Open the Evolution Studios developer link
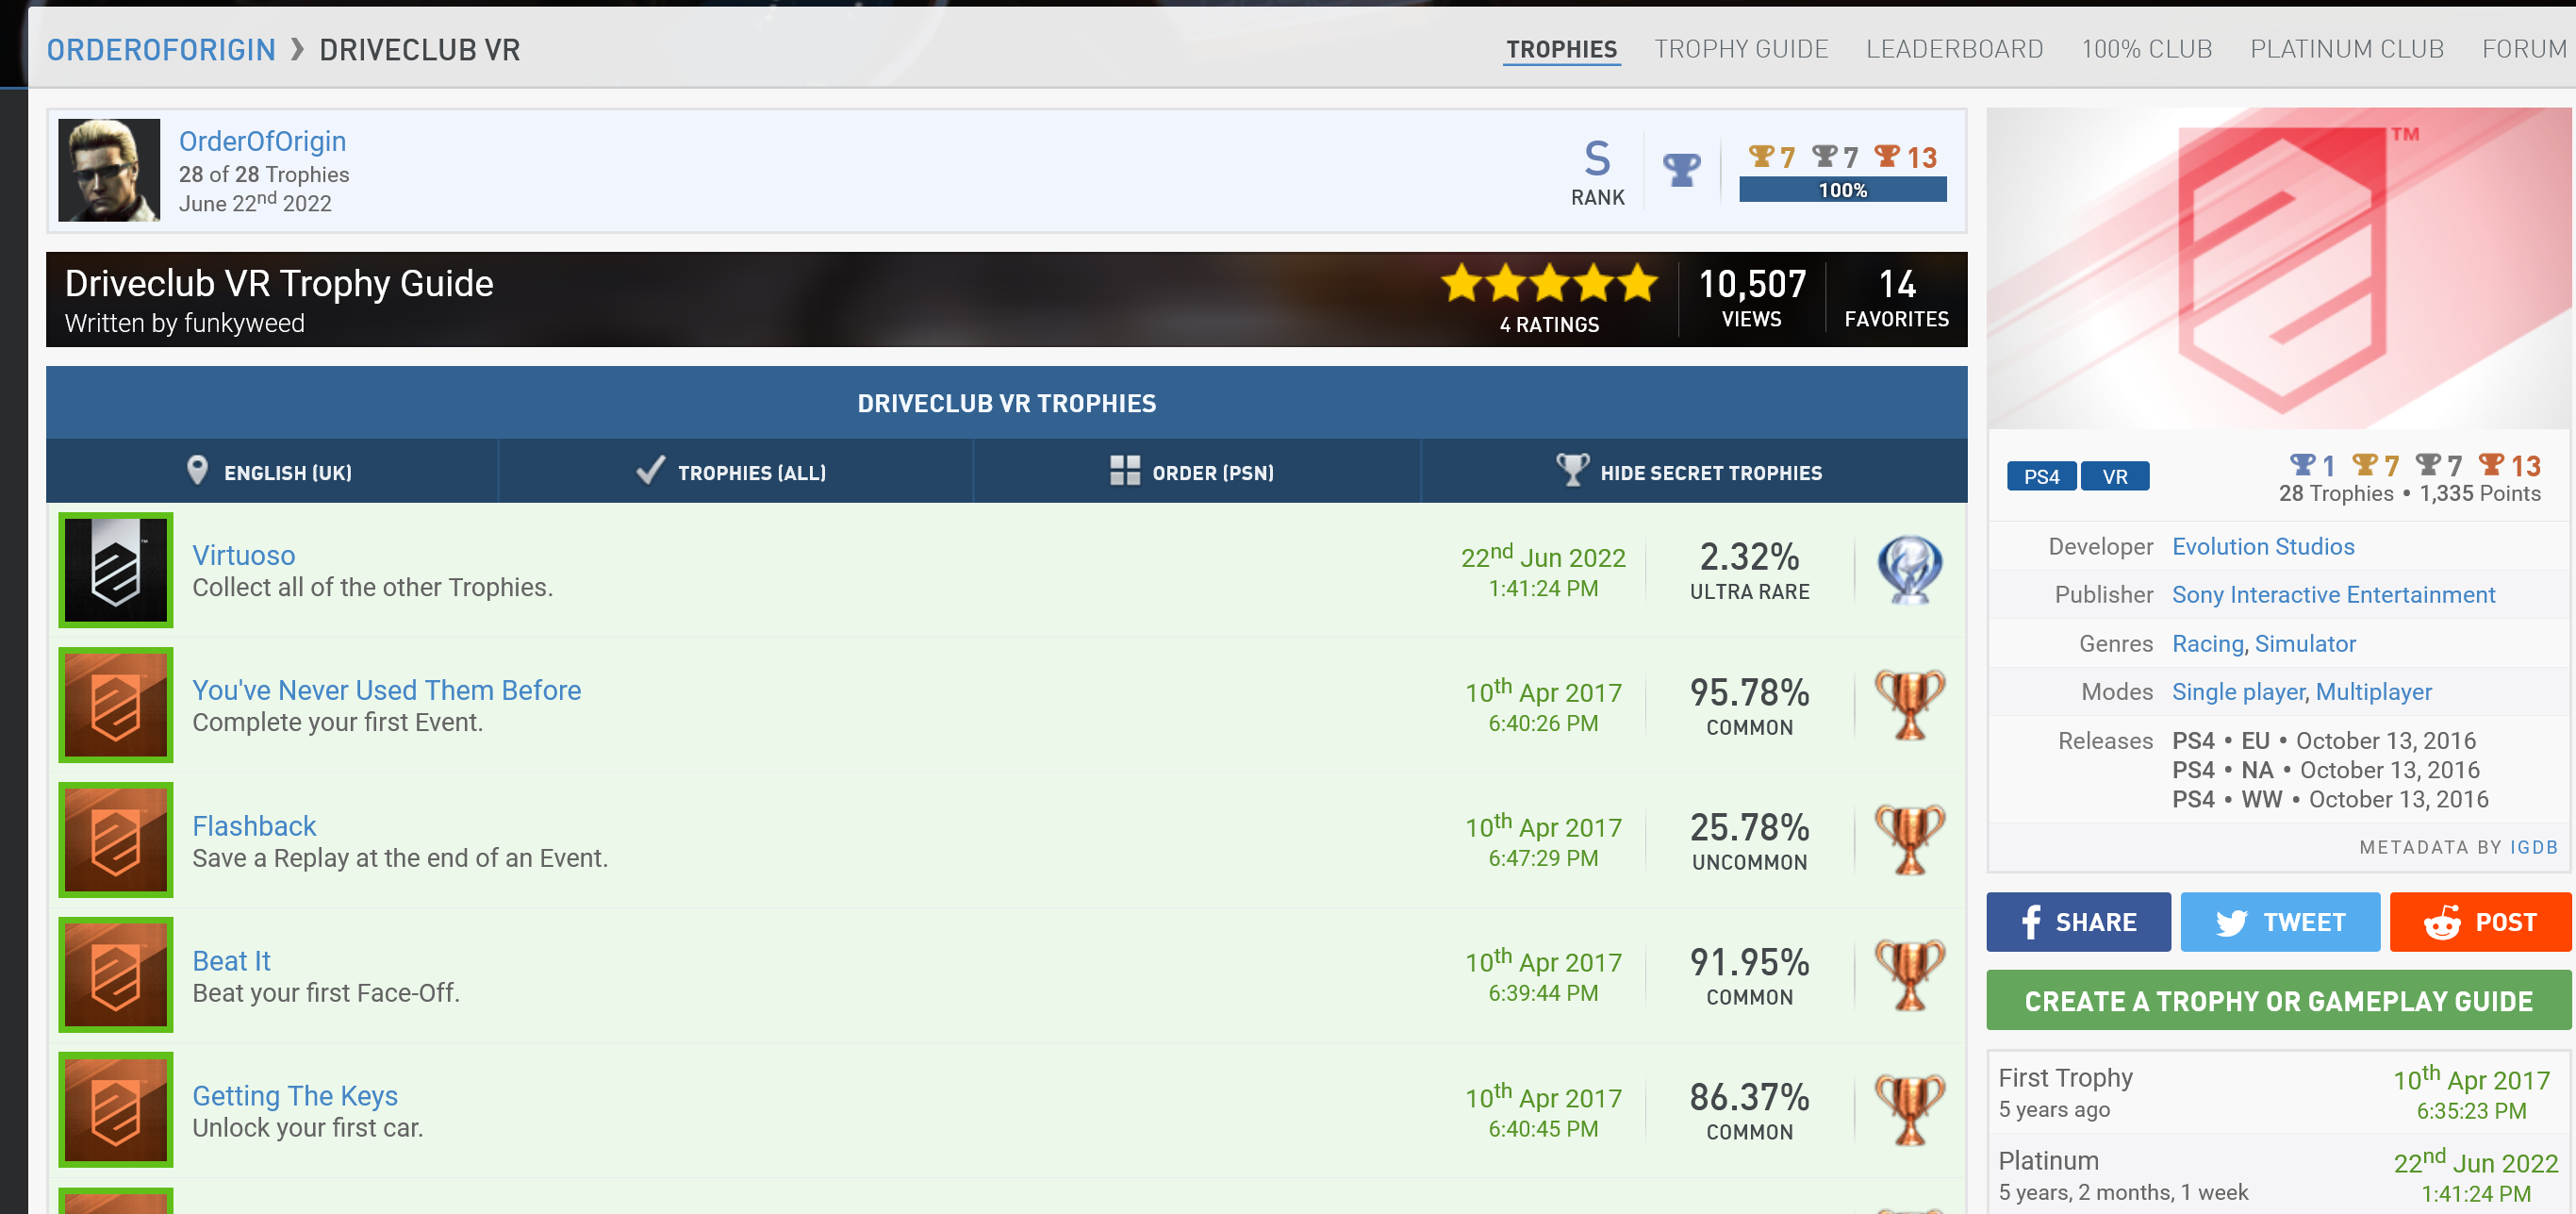This screenshot has width=2576, height=1214. click(x=2262, y=546)
